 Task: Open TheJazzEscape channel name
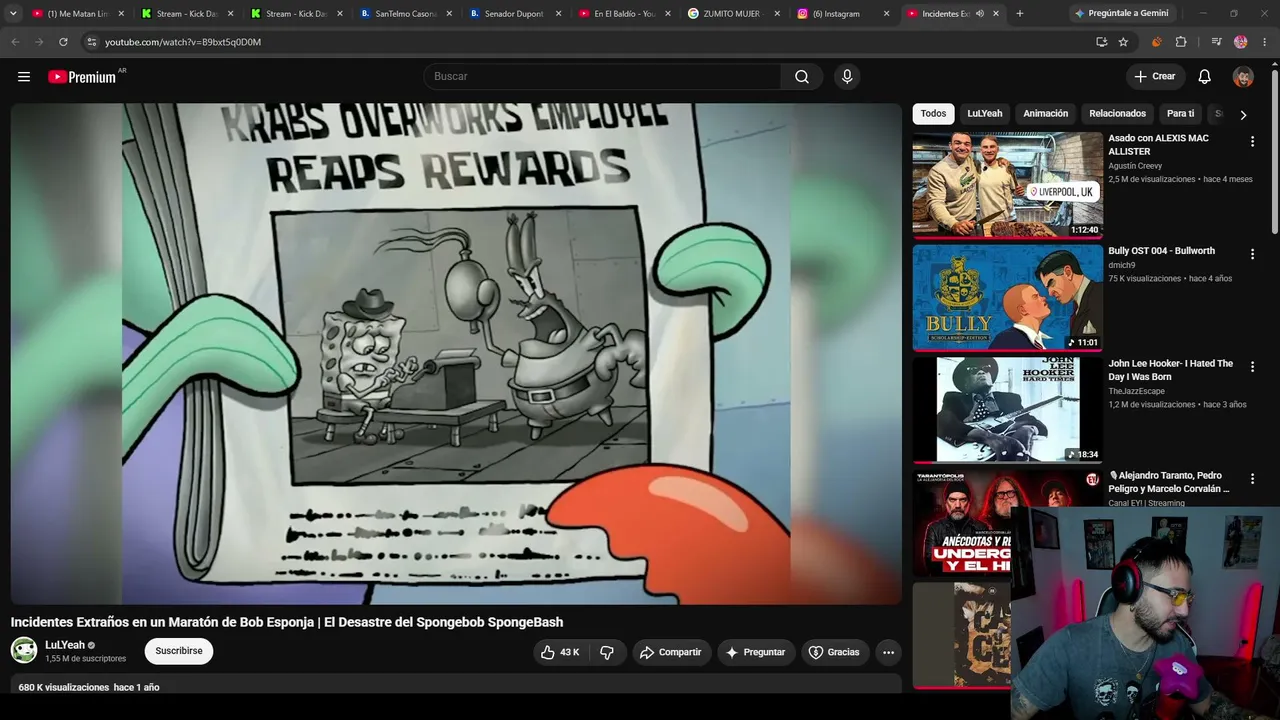[1137, 391]
